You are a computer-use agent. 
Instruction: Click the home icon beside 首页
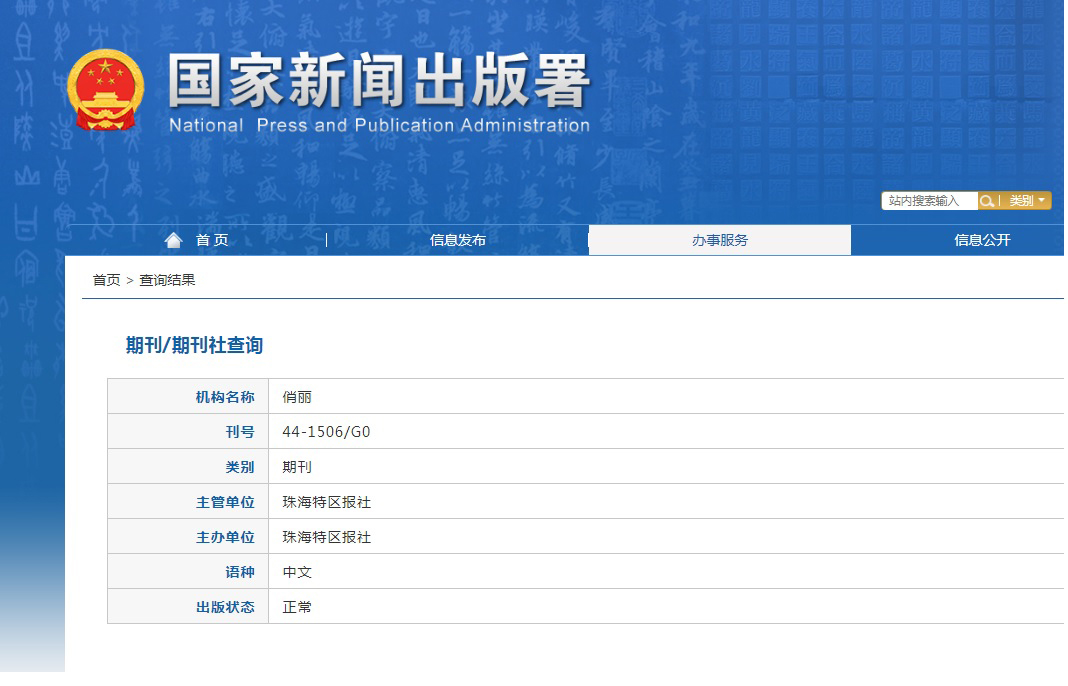173,238
